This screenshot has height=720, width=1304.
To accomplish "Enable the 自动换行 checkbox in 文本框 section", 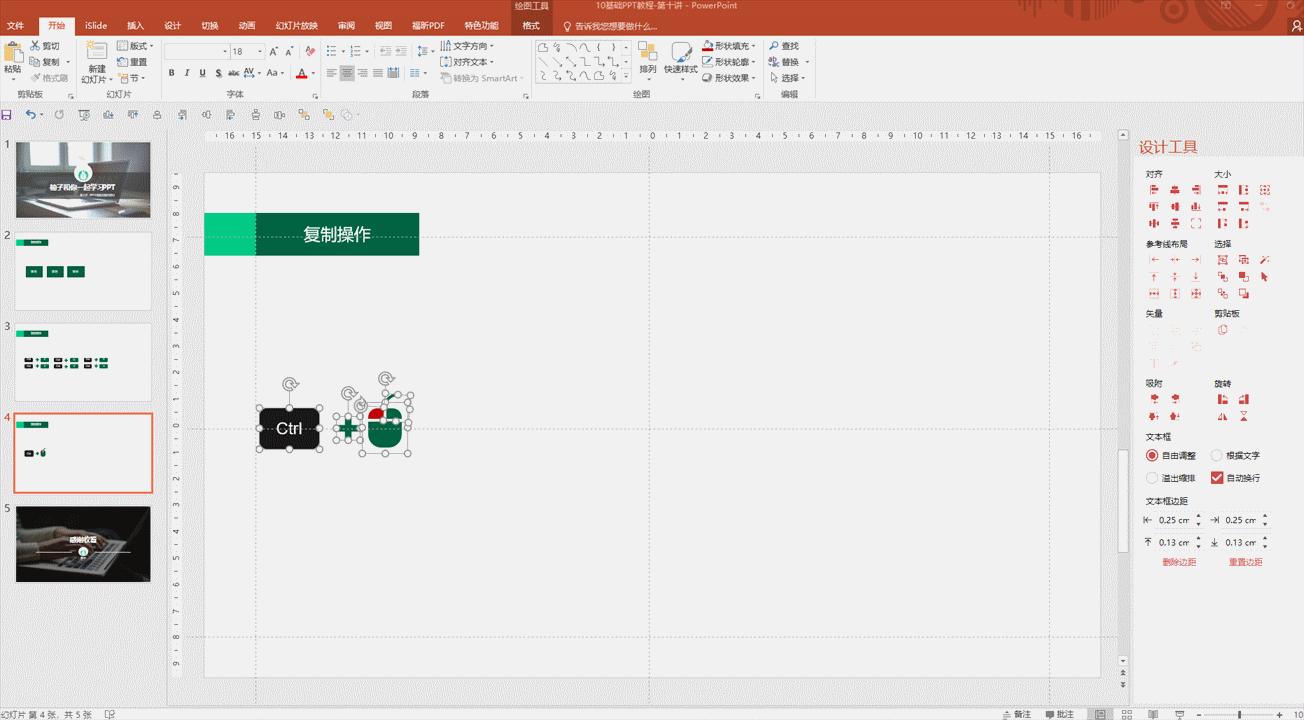I will [1217, 477].
